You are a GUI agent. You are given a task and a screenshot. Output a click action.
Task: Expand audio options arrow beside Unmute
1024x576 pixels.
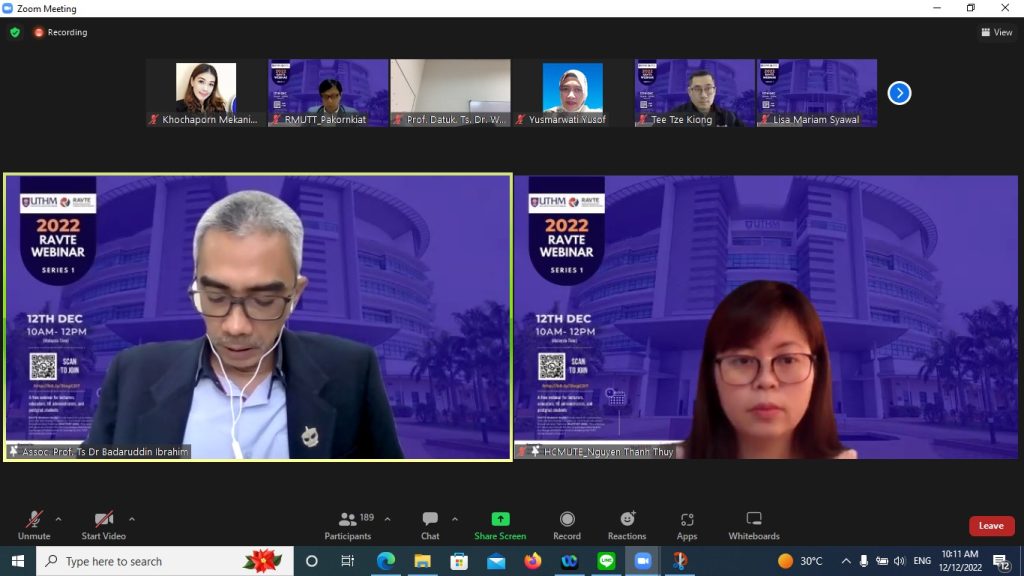tap(58, 519)
